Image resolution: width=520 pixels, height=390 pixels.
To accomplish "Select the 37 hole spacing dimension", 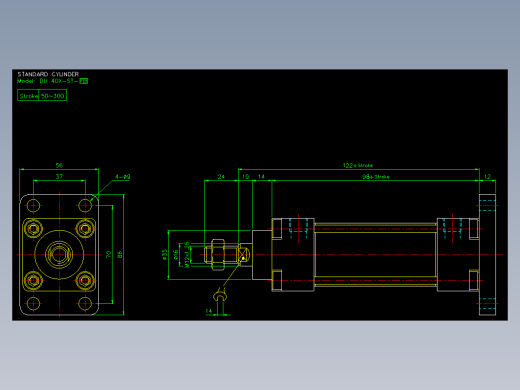I will (x=59, y=176).
